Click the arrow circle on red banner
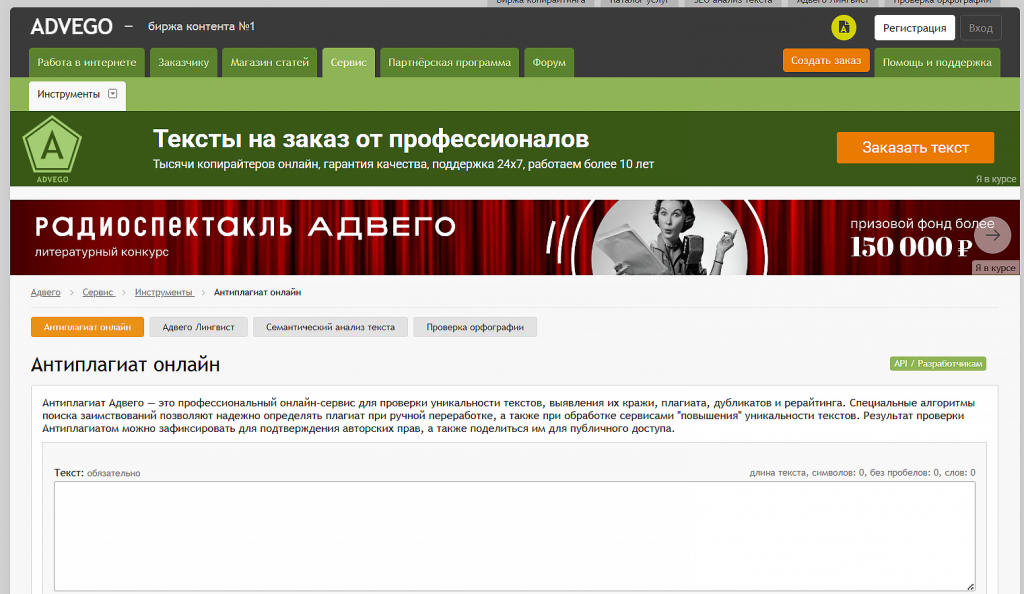 [x=993, y=235]
